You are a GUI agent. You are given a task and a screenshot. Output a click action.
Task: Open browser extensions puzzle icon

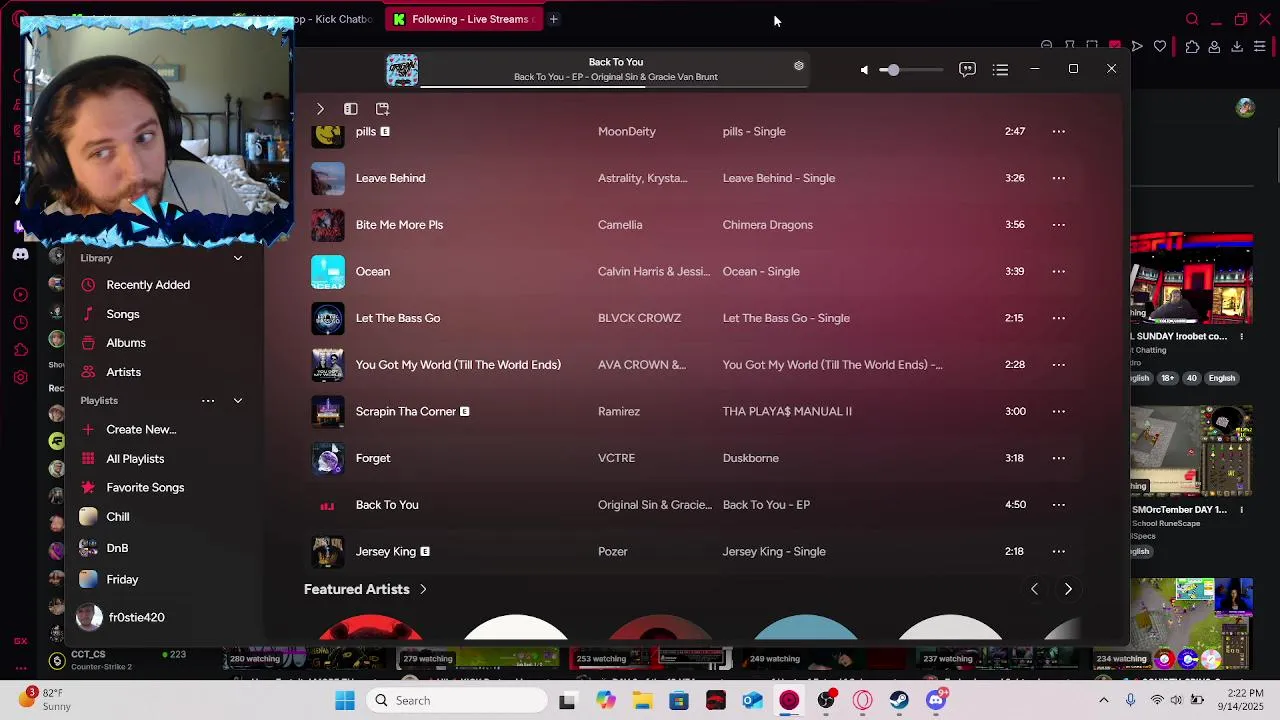(1192, 46)
